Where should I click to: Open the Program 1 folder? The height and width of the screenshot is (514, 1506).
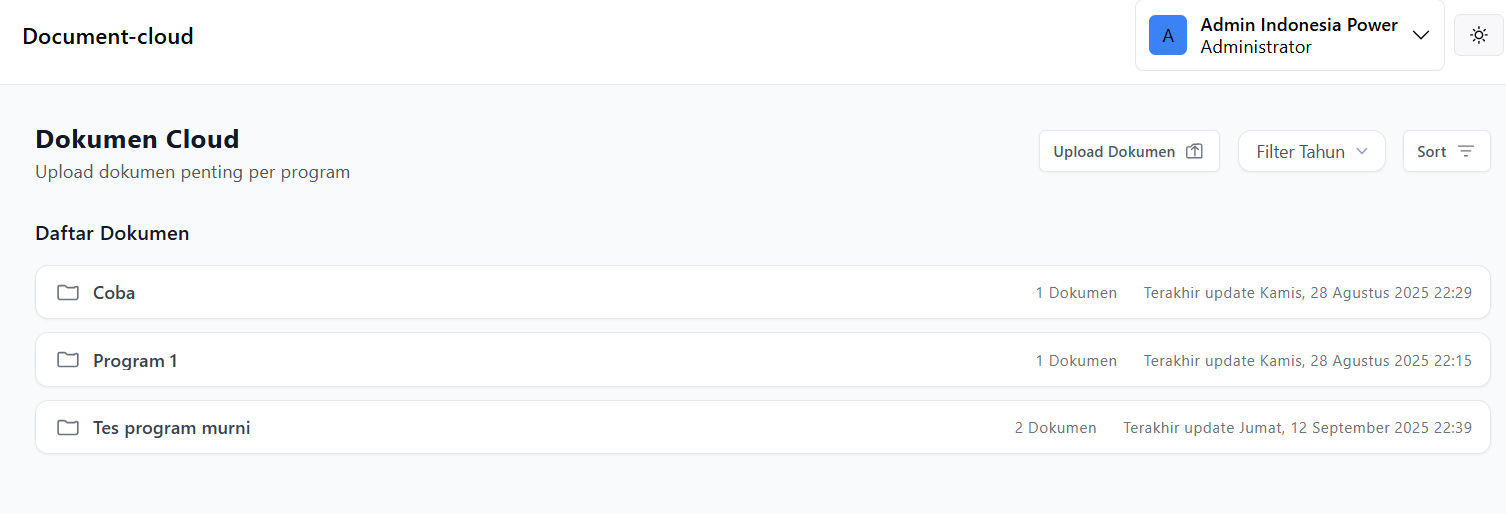[500, 360]
